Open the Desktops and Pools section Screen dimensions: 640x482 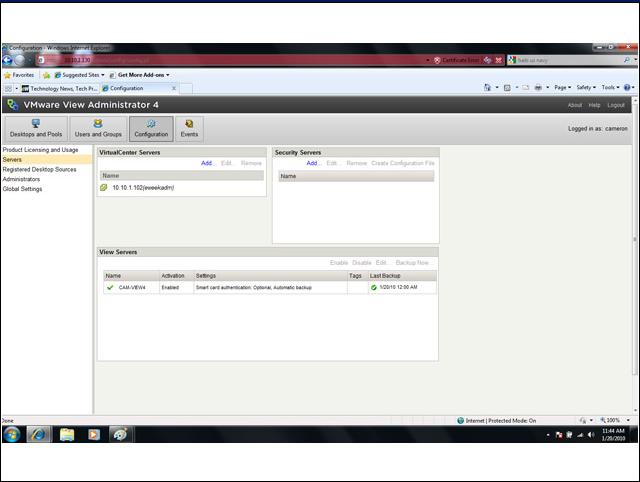click(36, 128)
